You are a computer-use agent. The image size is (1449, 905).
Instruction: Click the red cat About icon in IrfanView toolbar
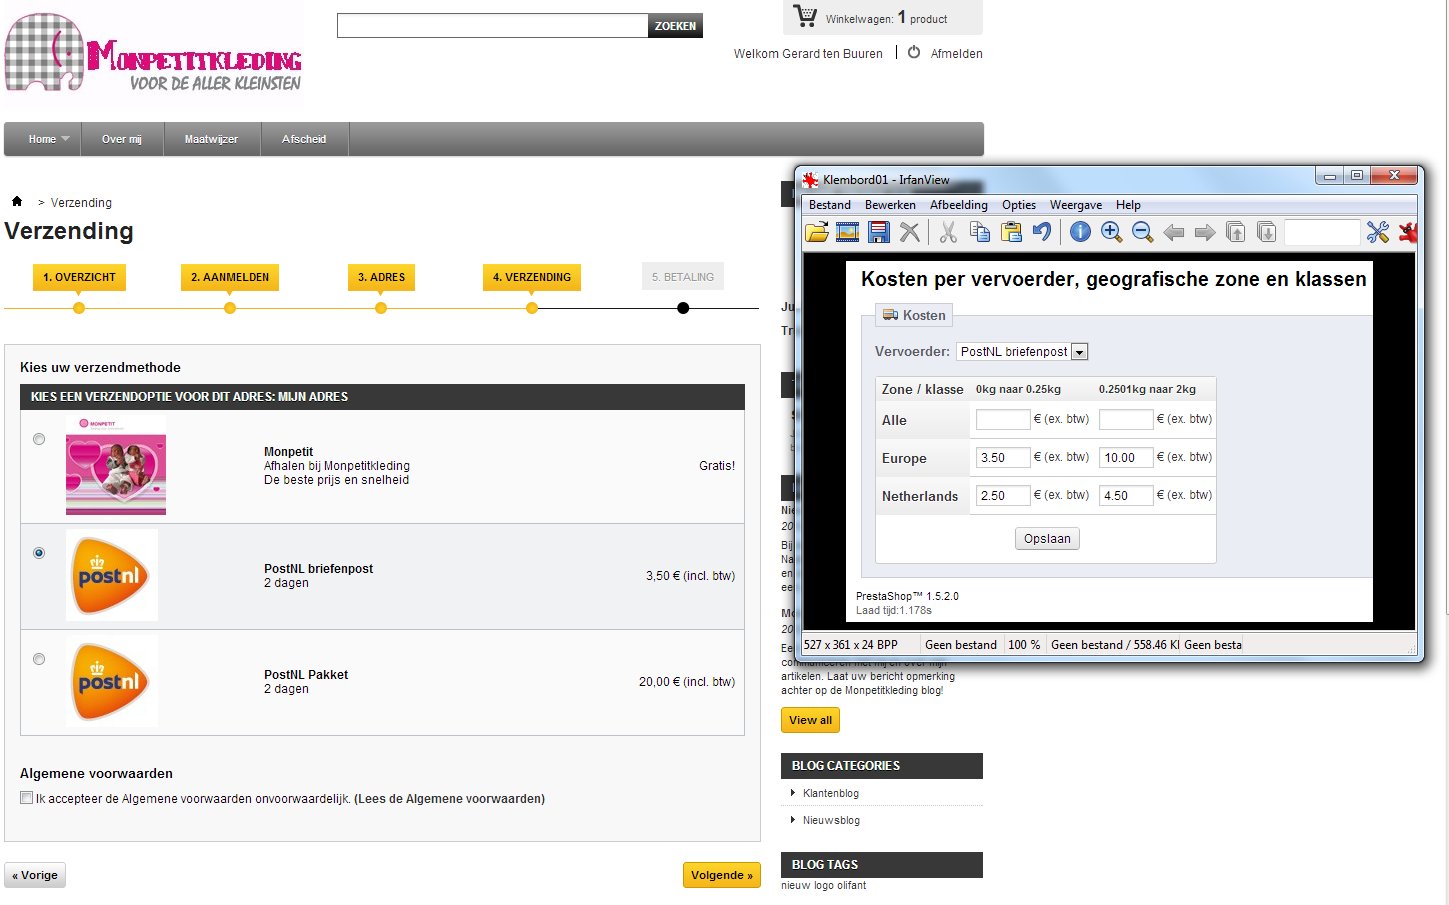point(1408,232)
